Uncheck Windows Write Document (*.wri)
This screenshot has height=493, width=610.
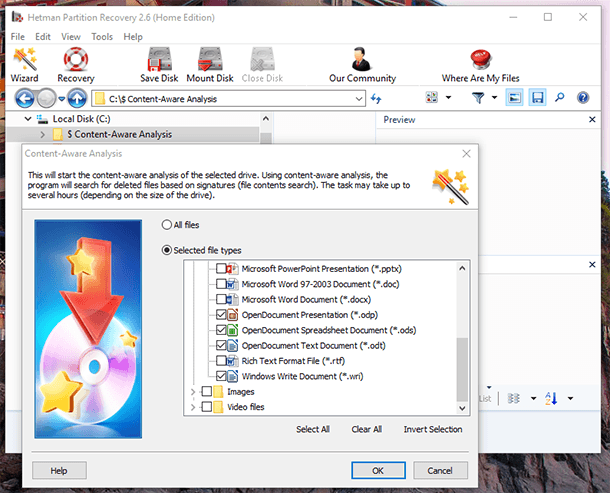221,376
